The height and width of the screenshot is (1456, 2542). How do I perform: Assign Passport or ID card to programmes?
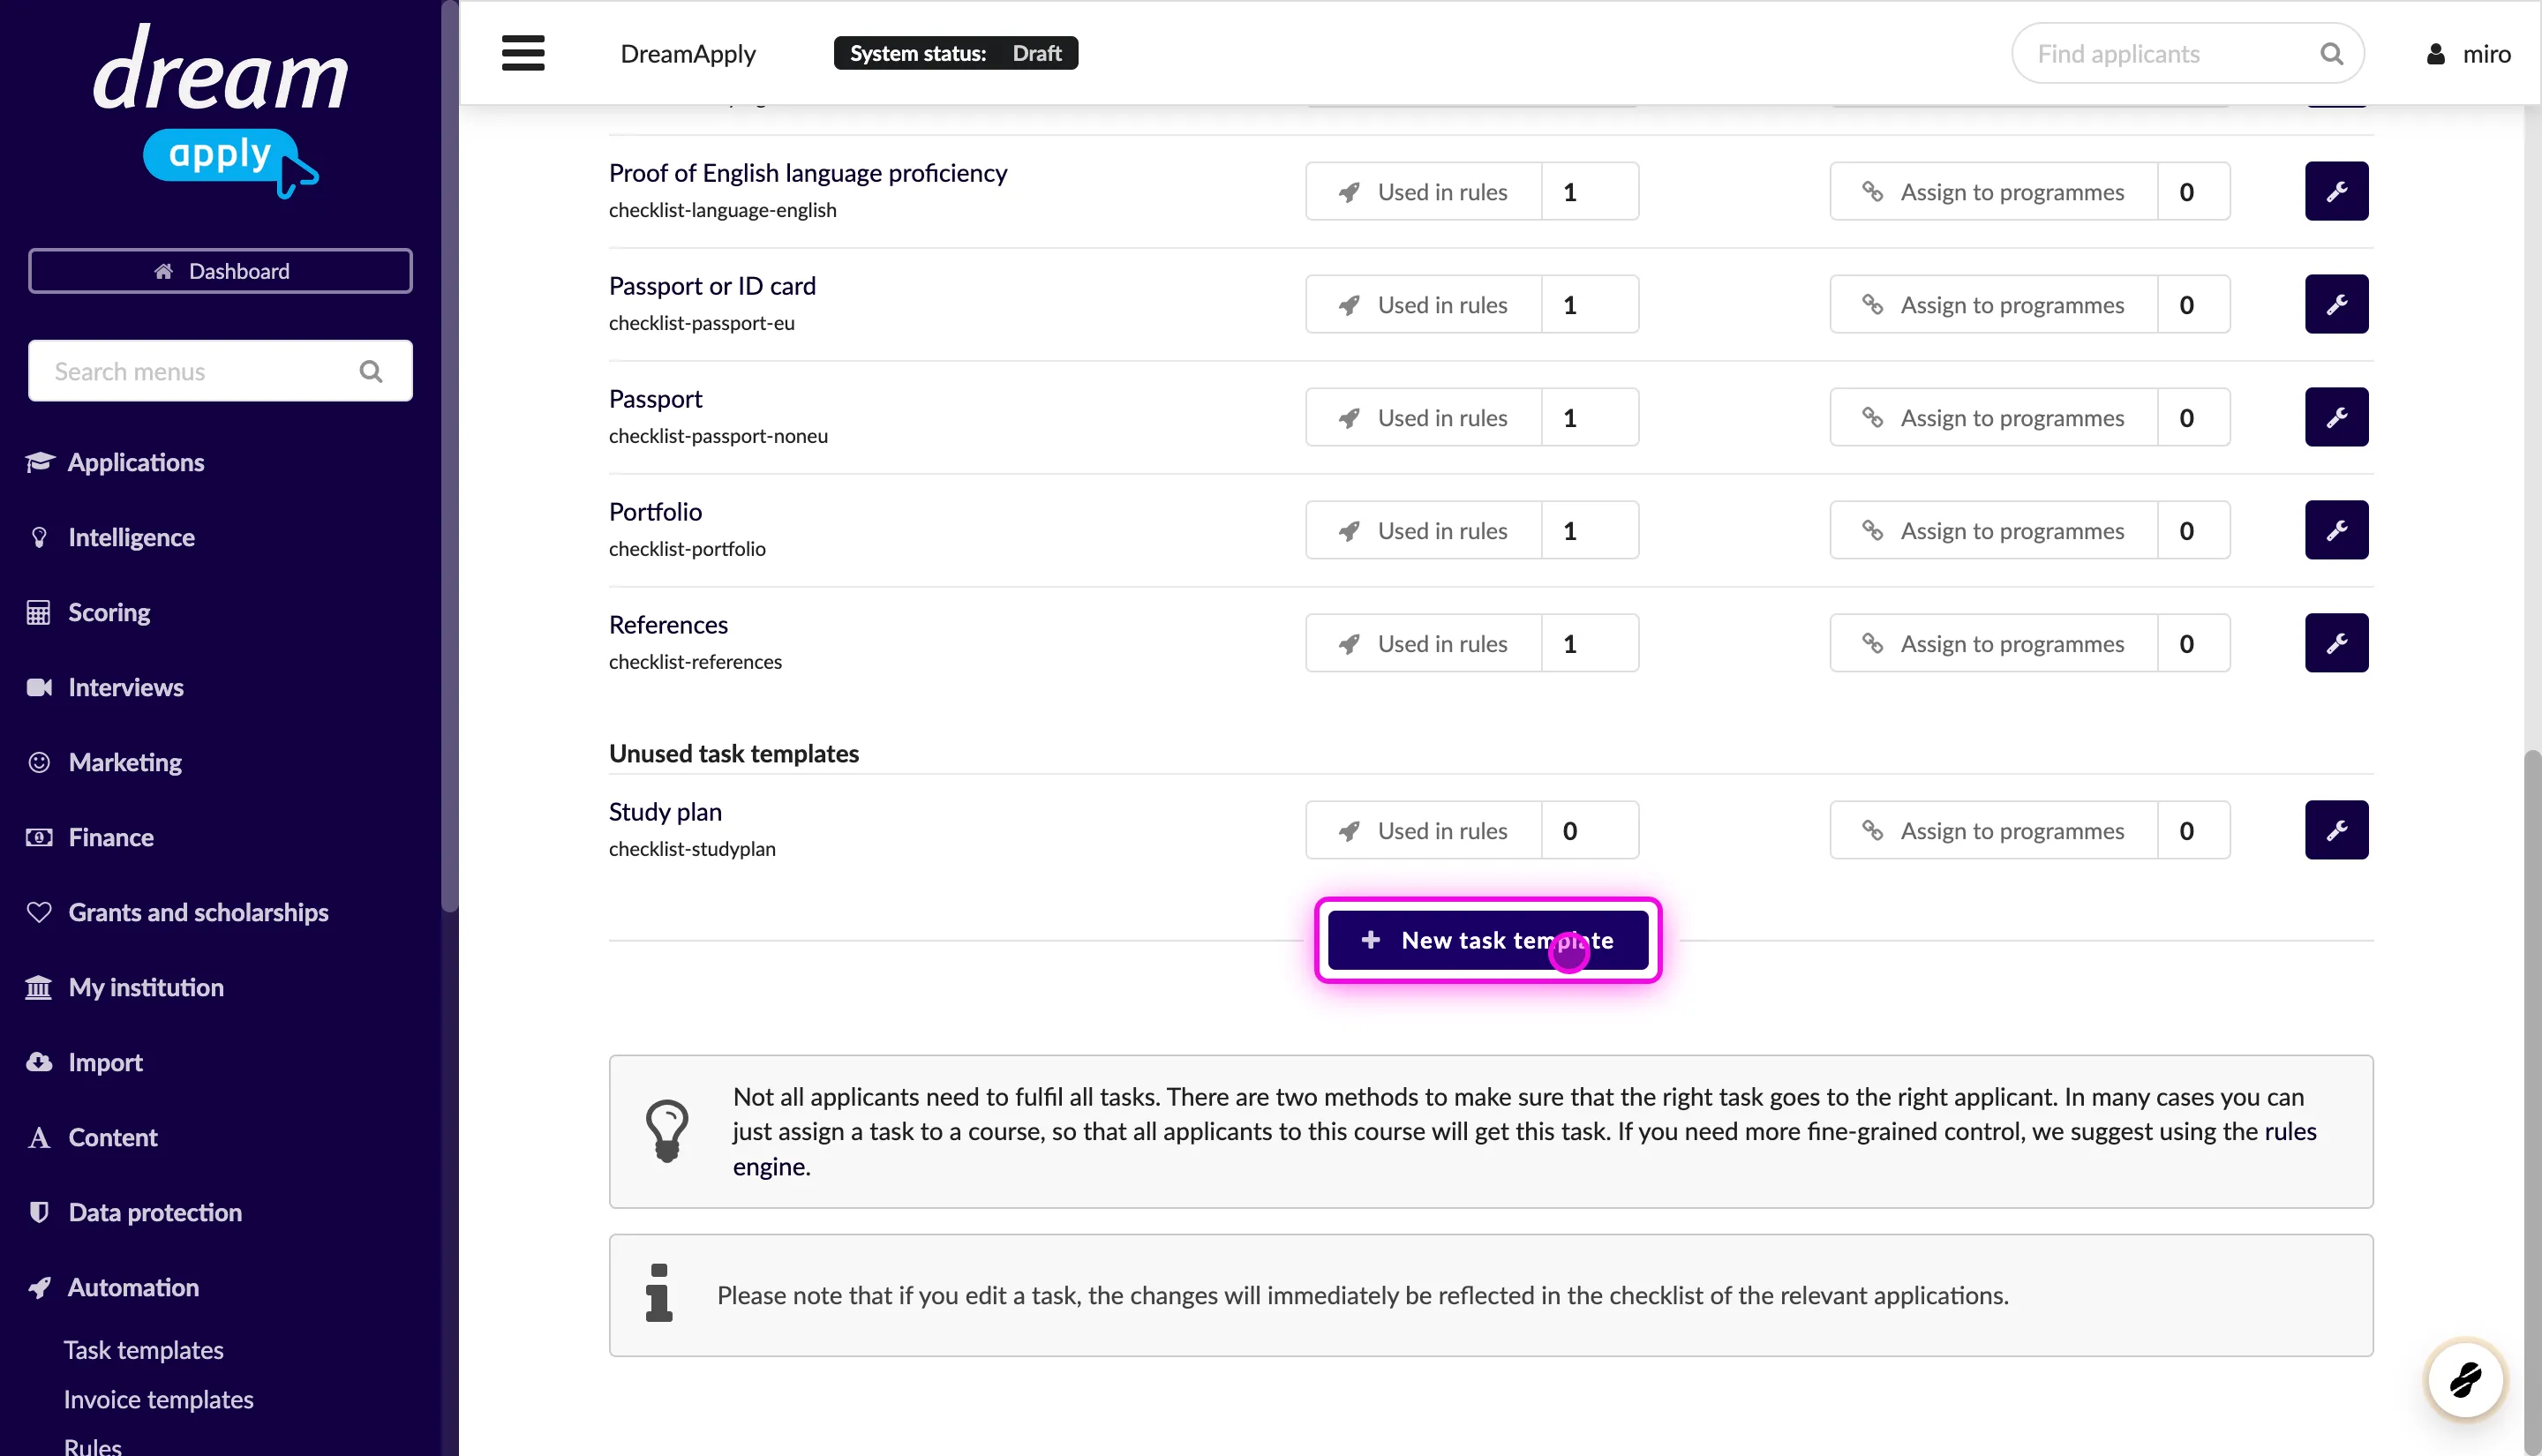pos(2030,304)
